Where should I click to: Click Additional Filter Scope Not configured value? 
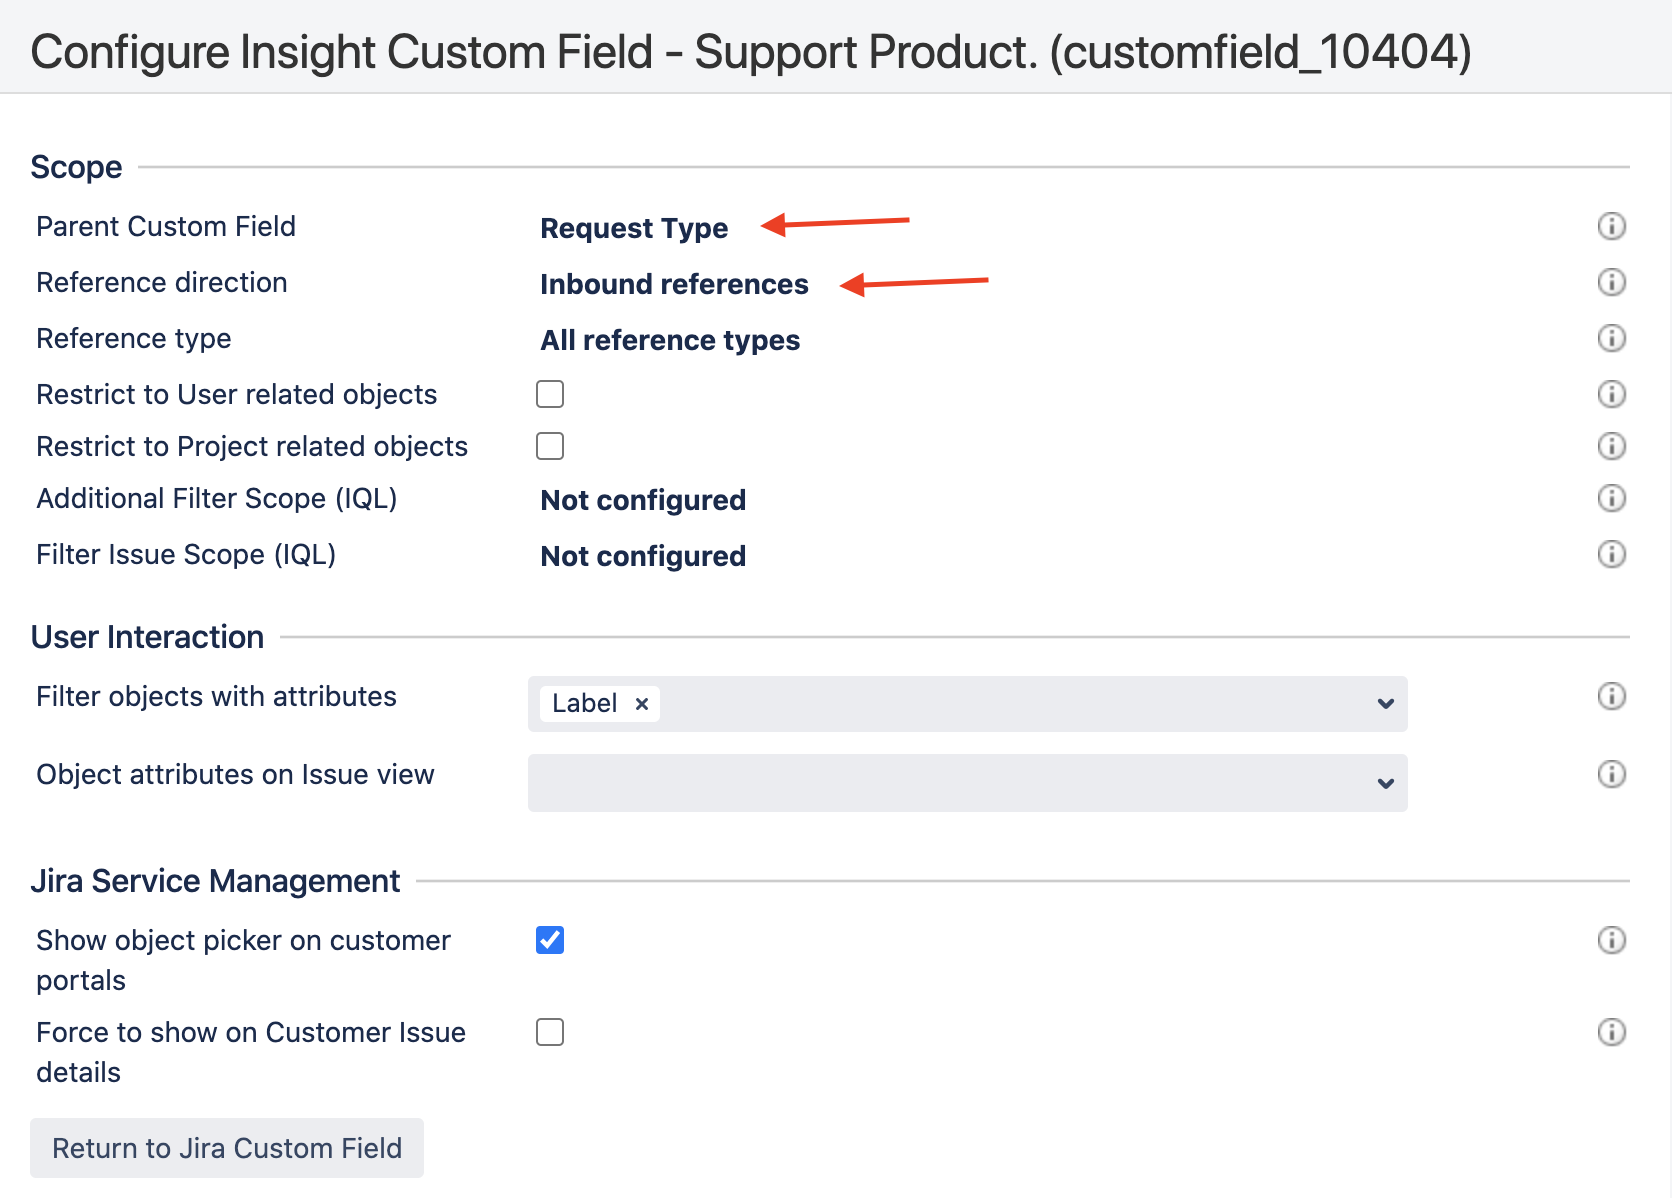pos(643,500)
